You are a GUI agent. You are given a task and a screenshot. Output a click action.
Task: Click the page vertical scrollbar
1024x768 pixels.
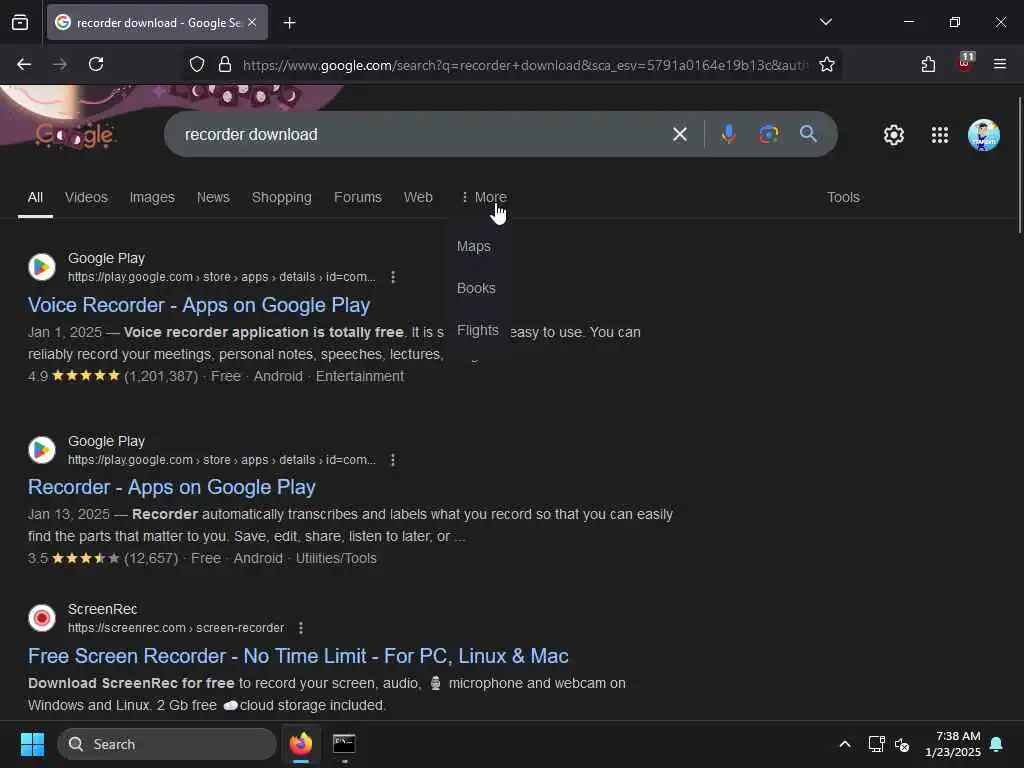point(1019,165)
